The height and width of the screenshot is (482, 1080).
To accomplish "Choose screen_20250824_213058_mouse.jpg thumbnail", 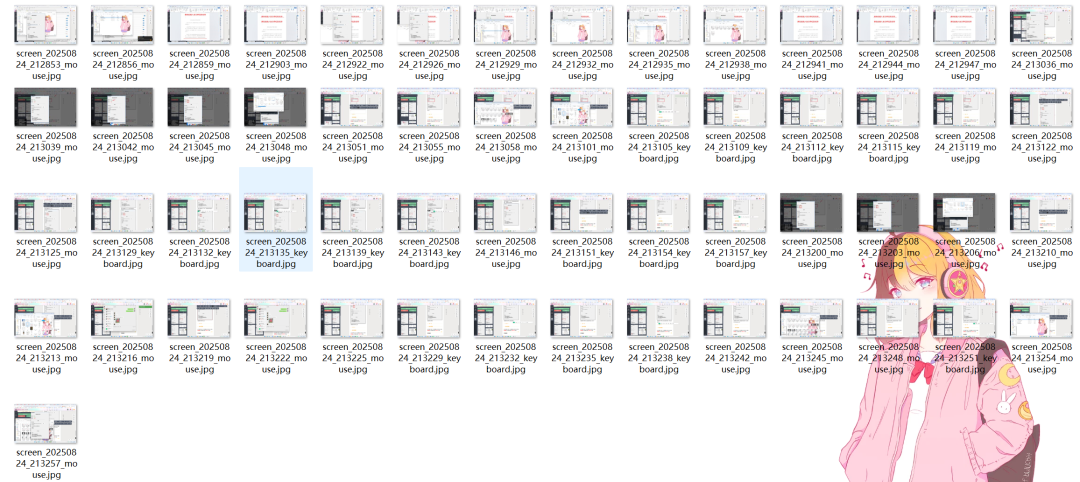I will coord(506,108).
